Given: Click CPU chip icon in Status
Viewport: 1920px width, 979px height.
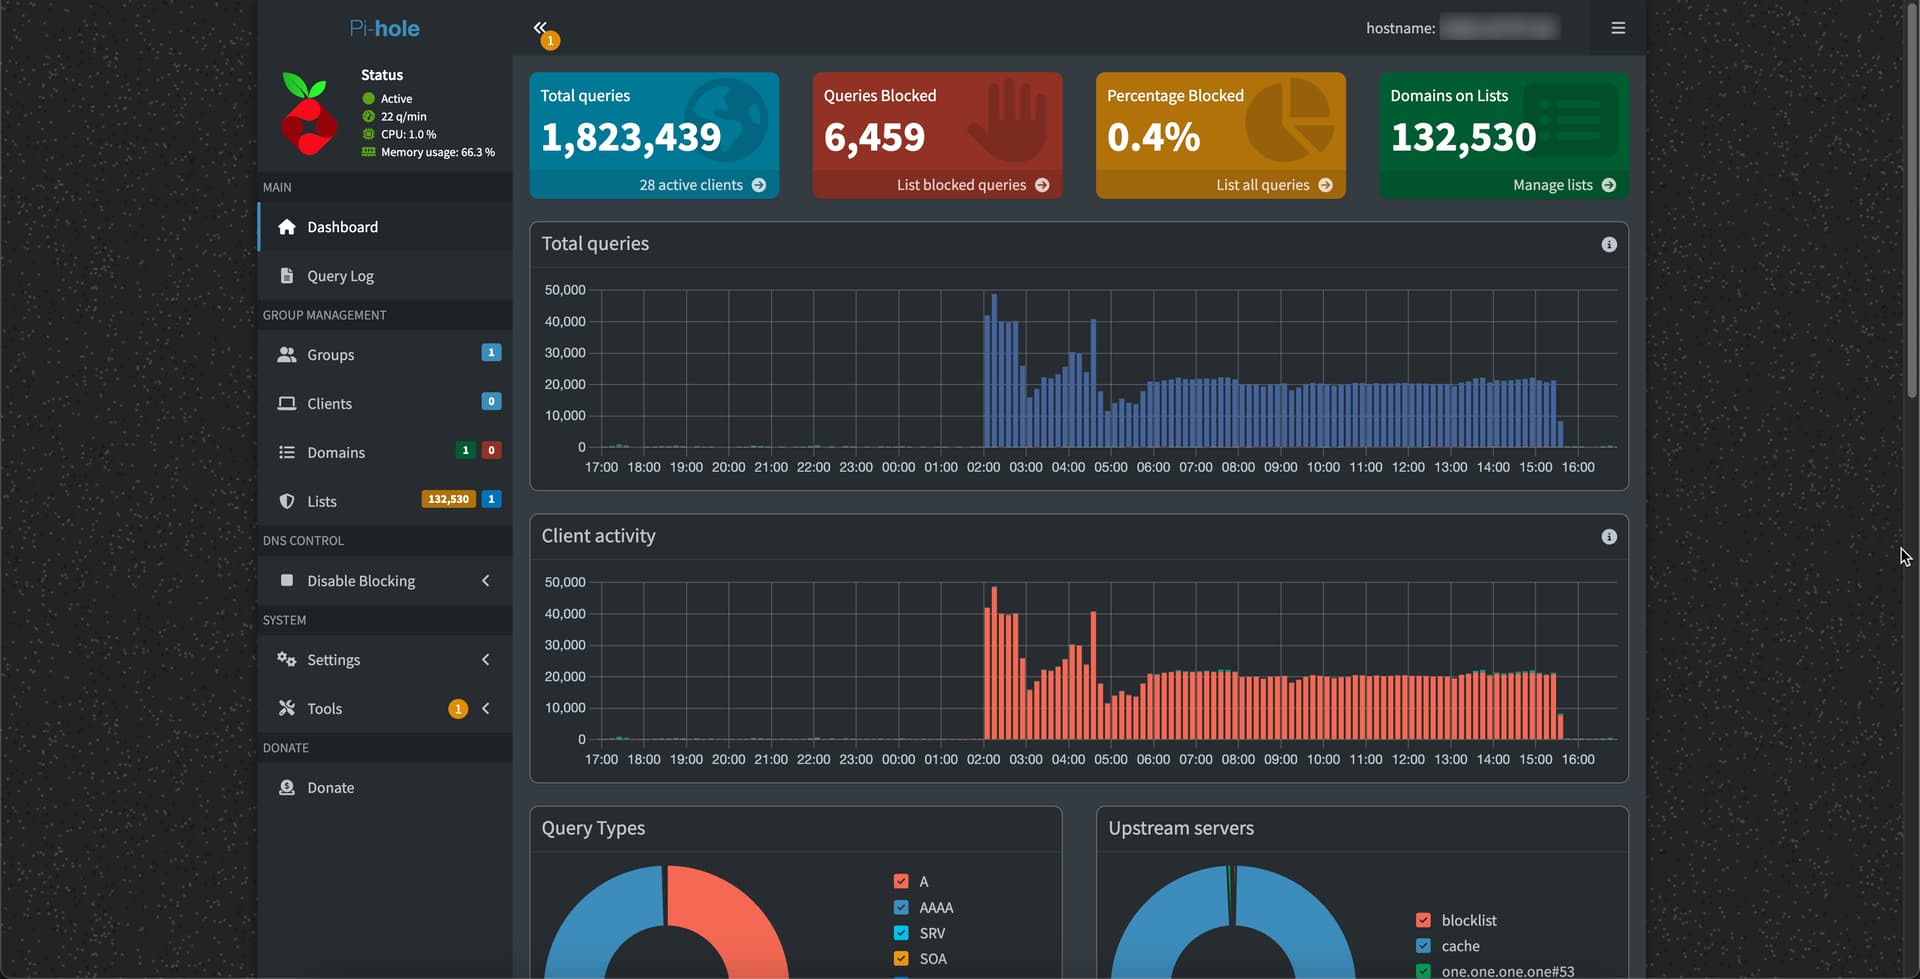Looking at the screenshot, I should pos(368,134).
